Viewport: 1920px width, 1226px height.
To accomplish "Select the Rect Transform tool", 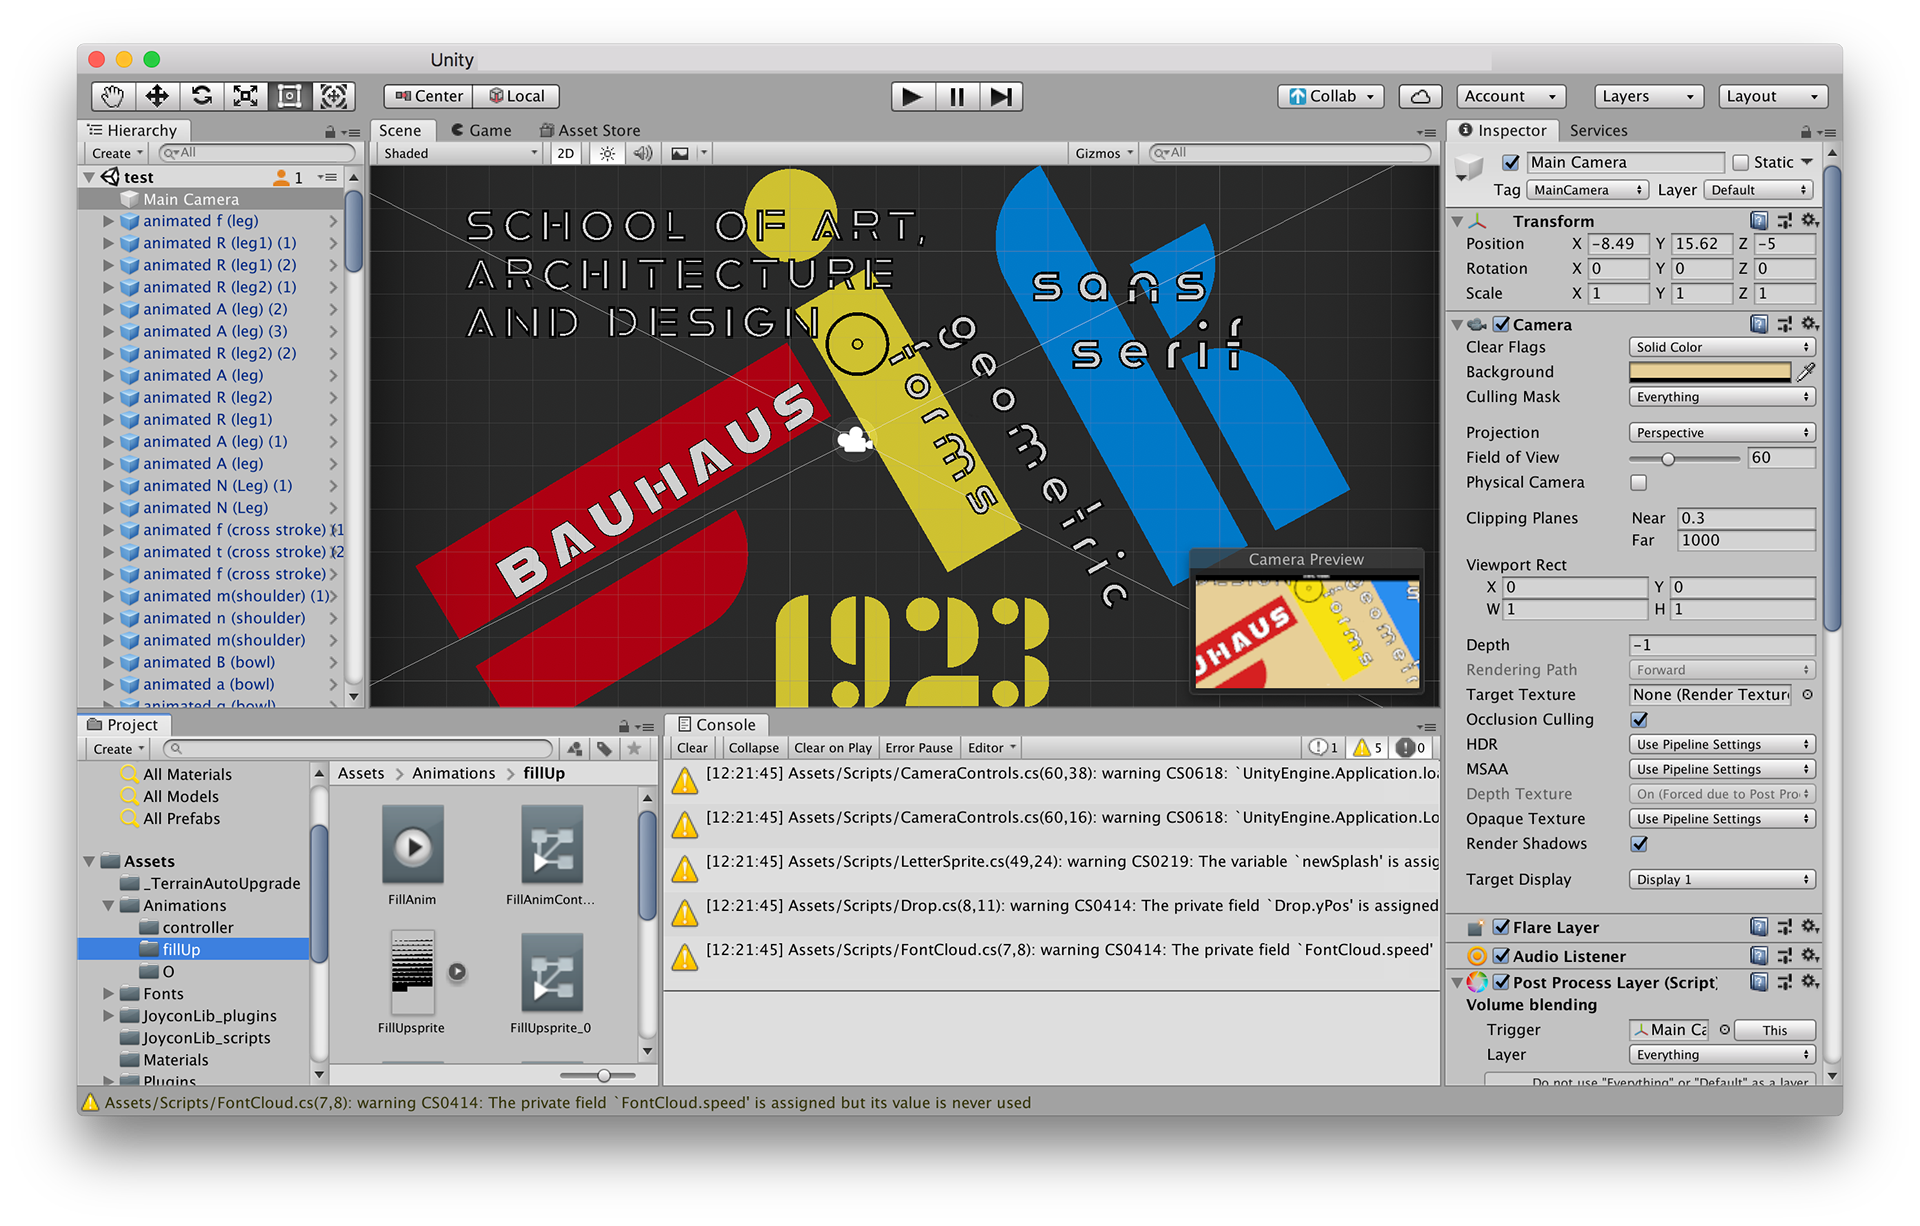I will [289, 96].
